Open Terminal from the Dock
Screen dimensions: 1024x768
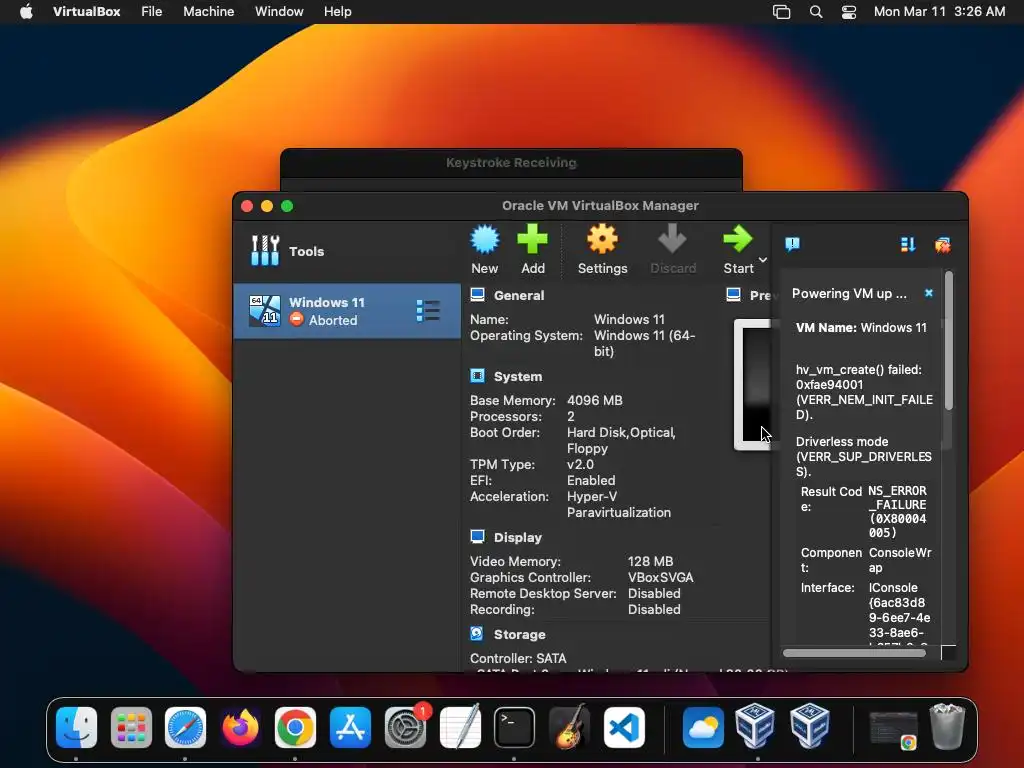click(x=515, y=727)
